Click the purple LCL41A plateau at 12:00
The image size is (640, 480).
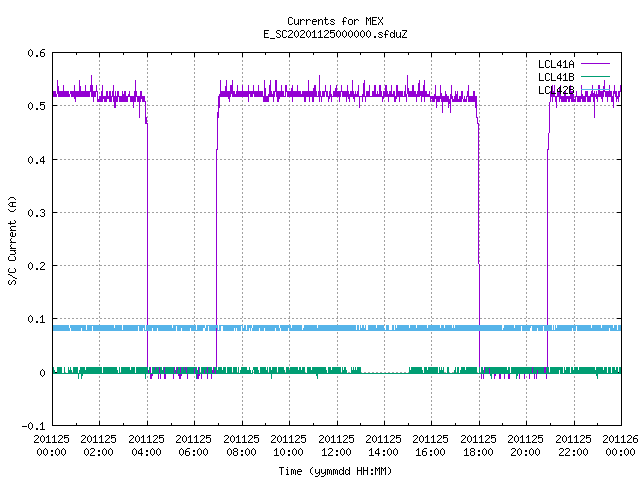(337, 94)
